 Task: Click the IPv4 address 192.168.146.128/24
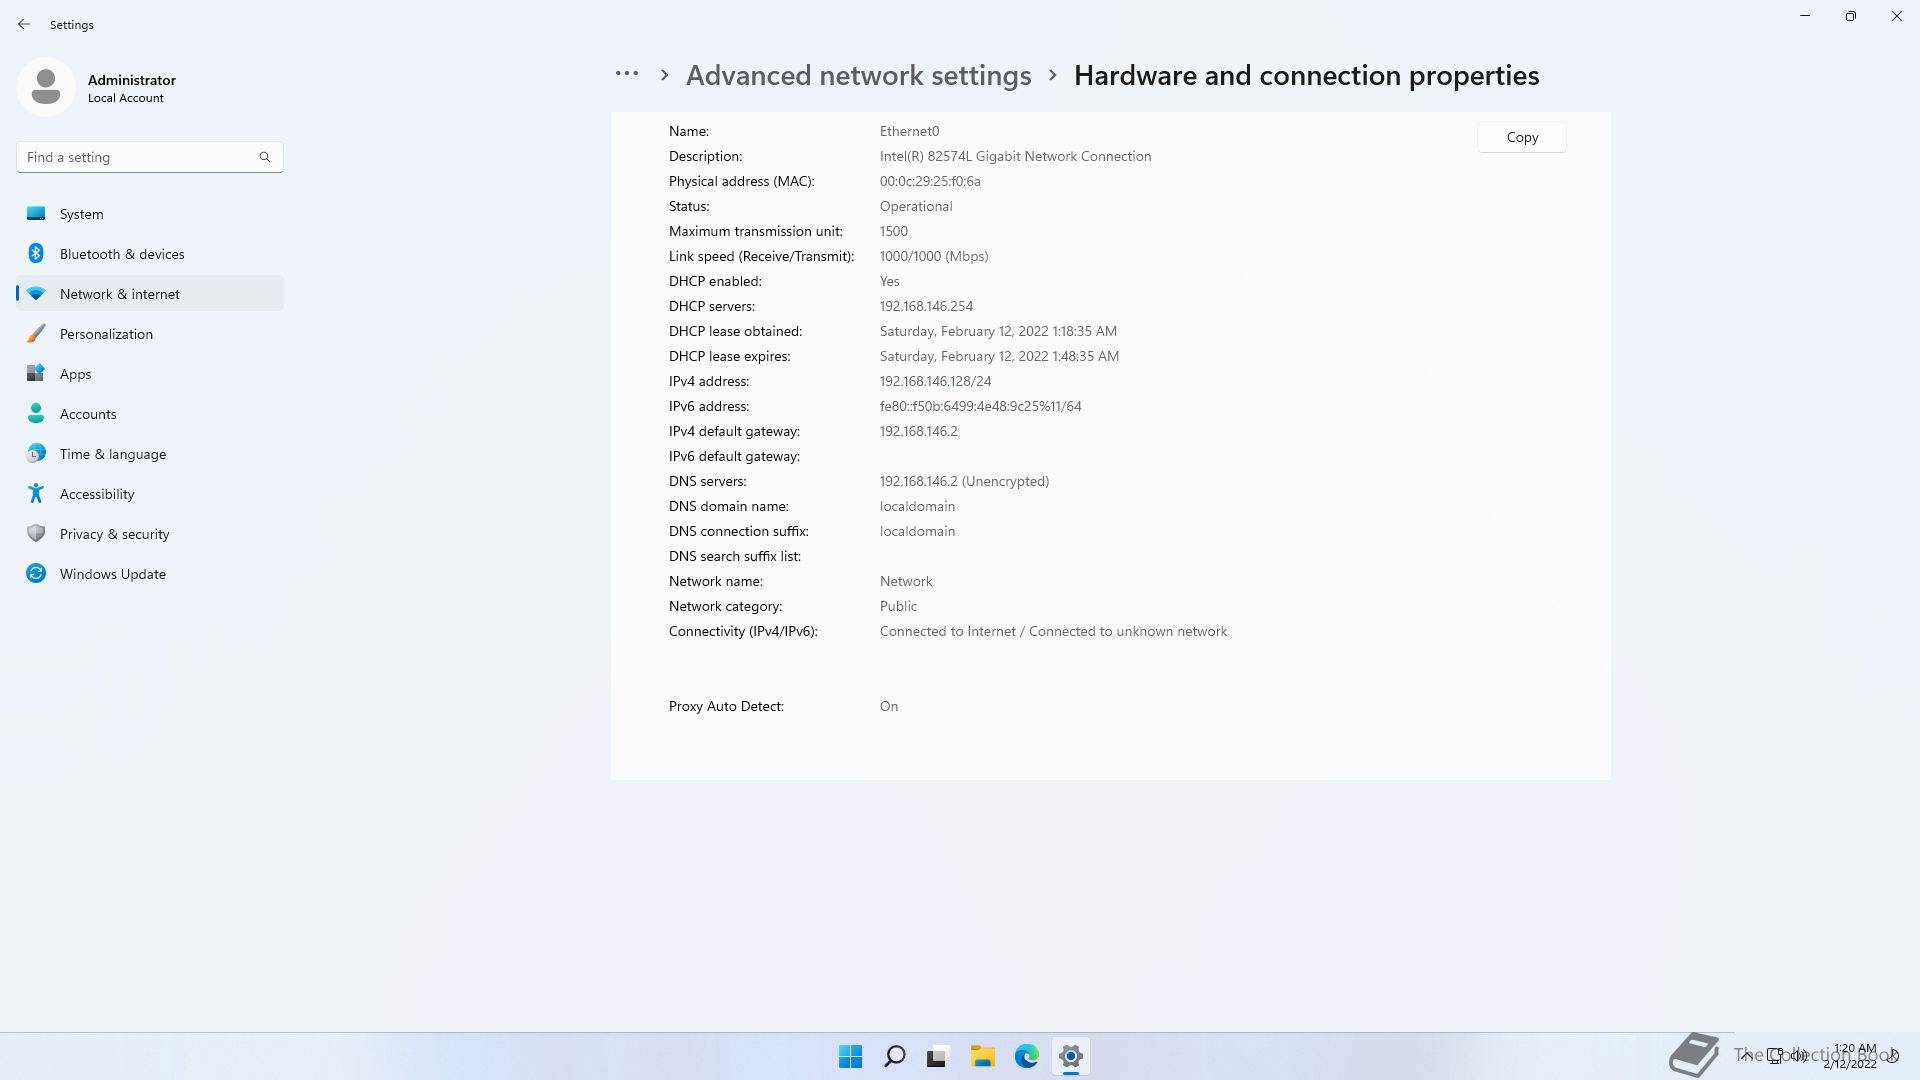click(x=935, y=381)
